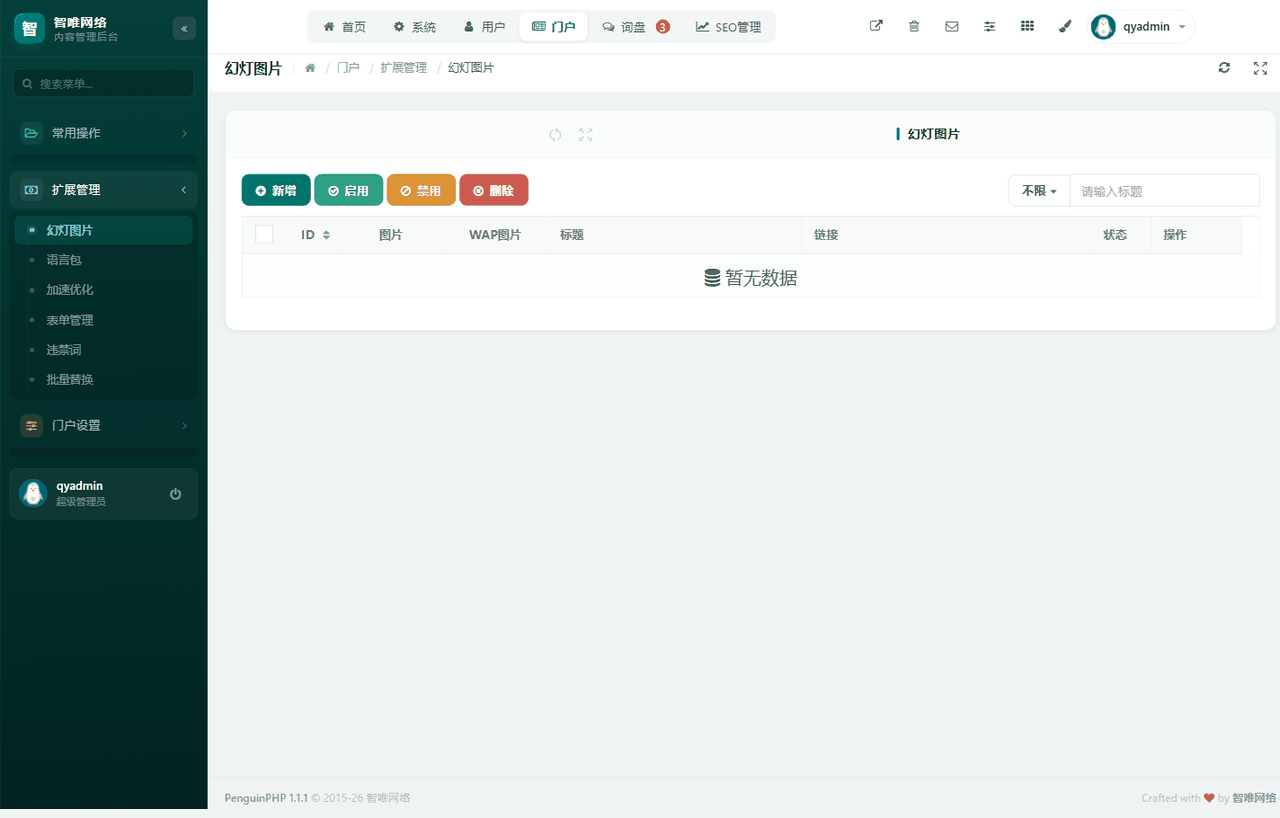Switch to the 系统 top tab
Viewport: 1280px width, 818px height.
[415, 27]
